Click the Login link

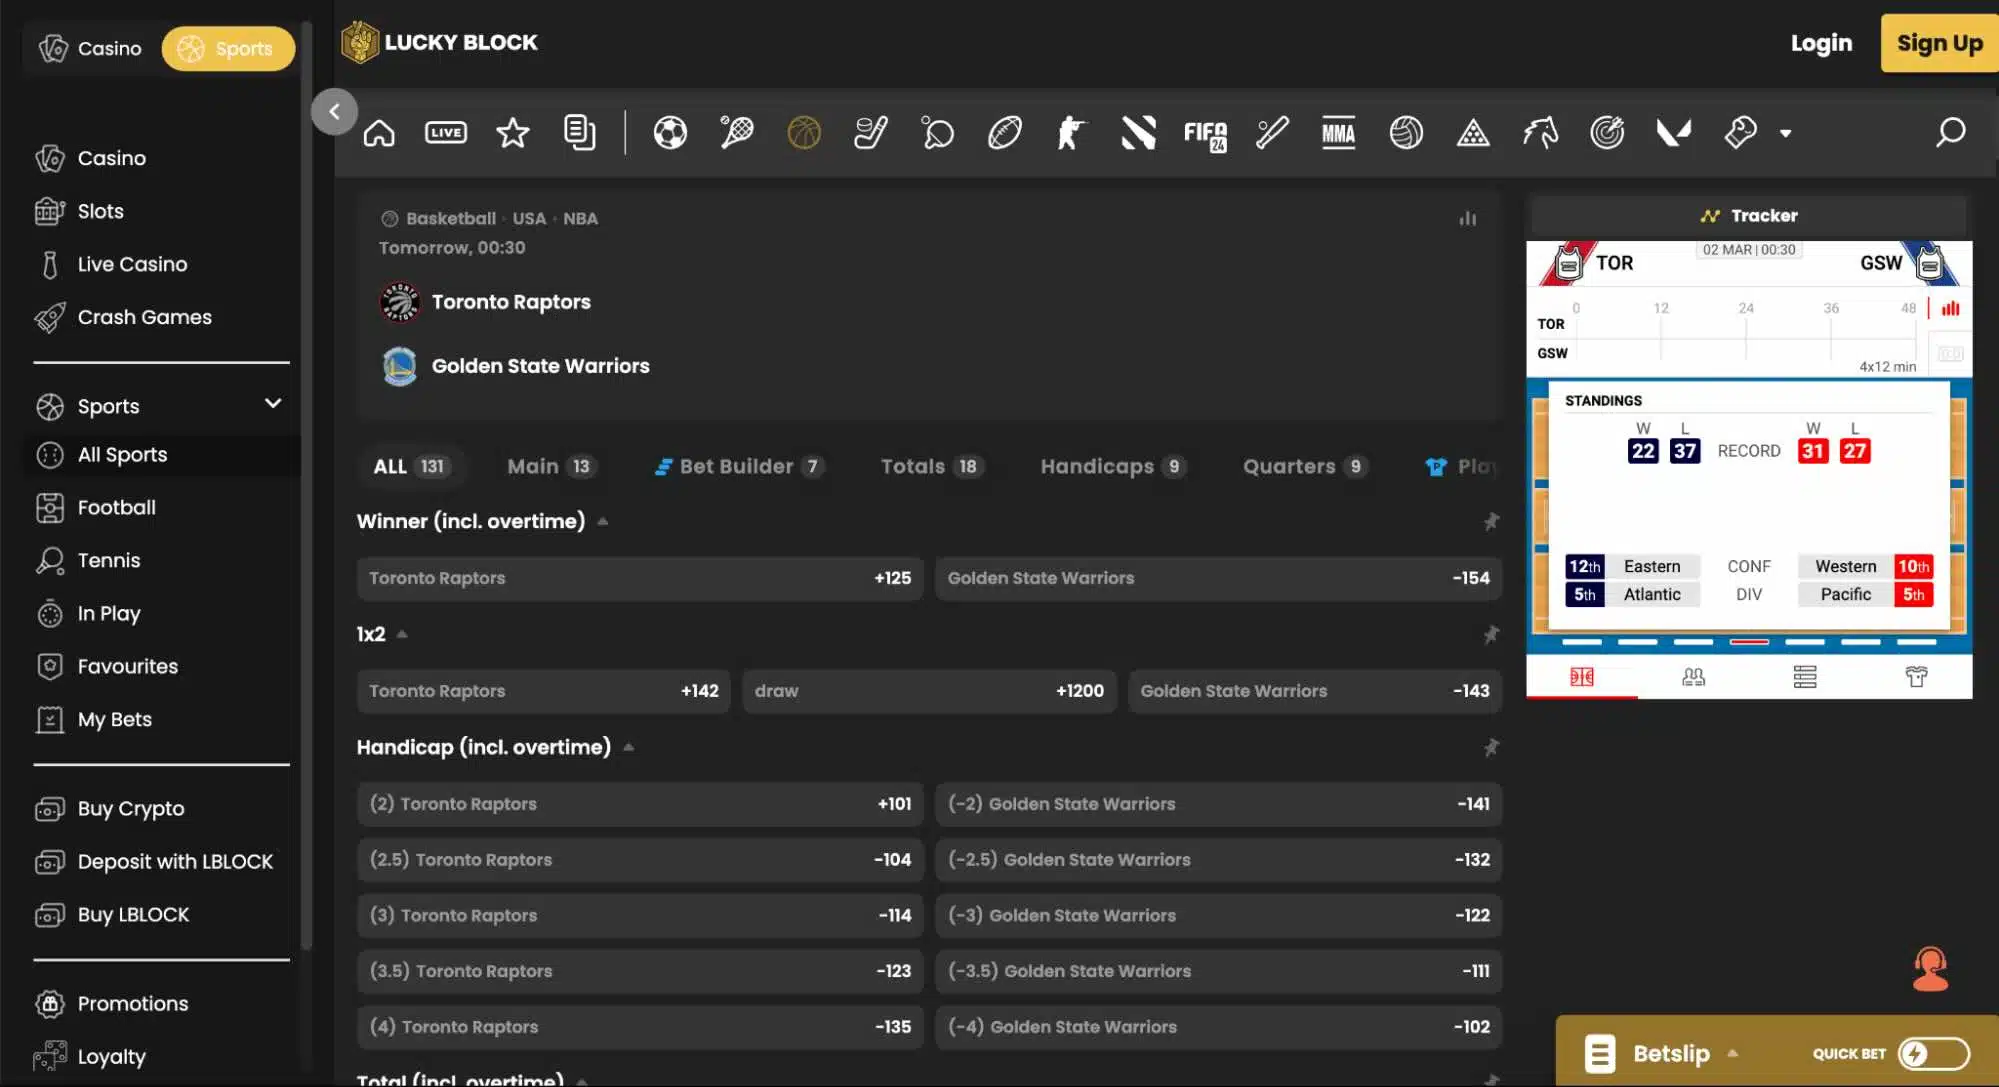[x=1821, y=43]
